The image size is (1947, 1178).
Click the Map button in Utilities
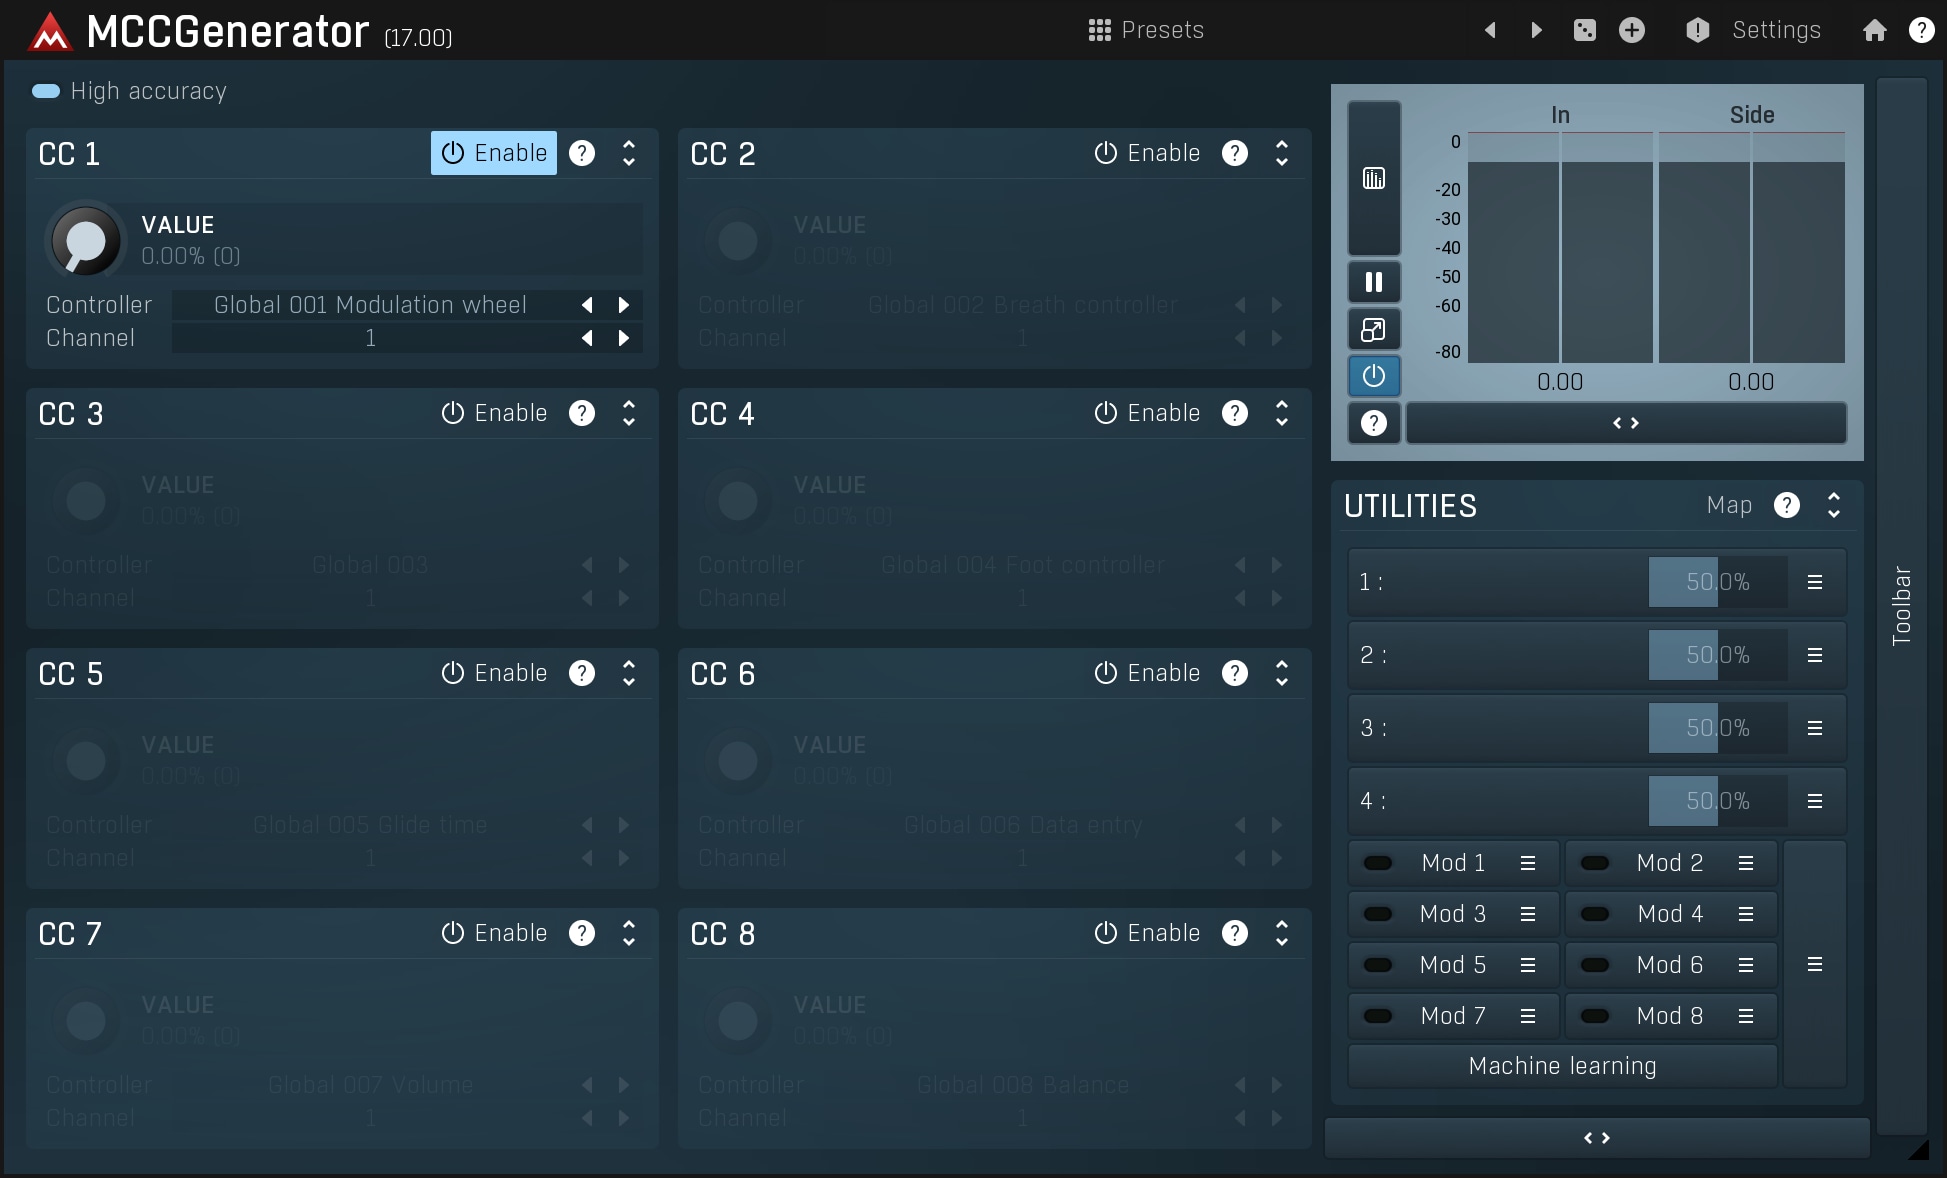[x=1729, y=505]
